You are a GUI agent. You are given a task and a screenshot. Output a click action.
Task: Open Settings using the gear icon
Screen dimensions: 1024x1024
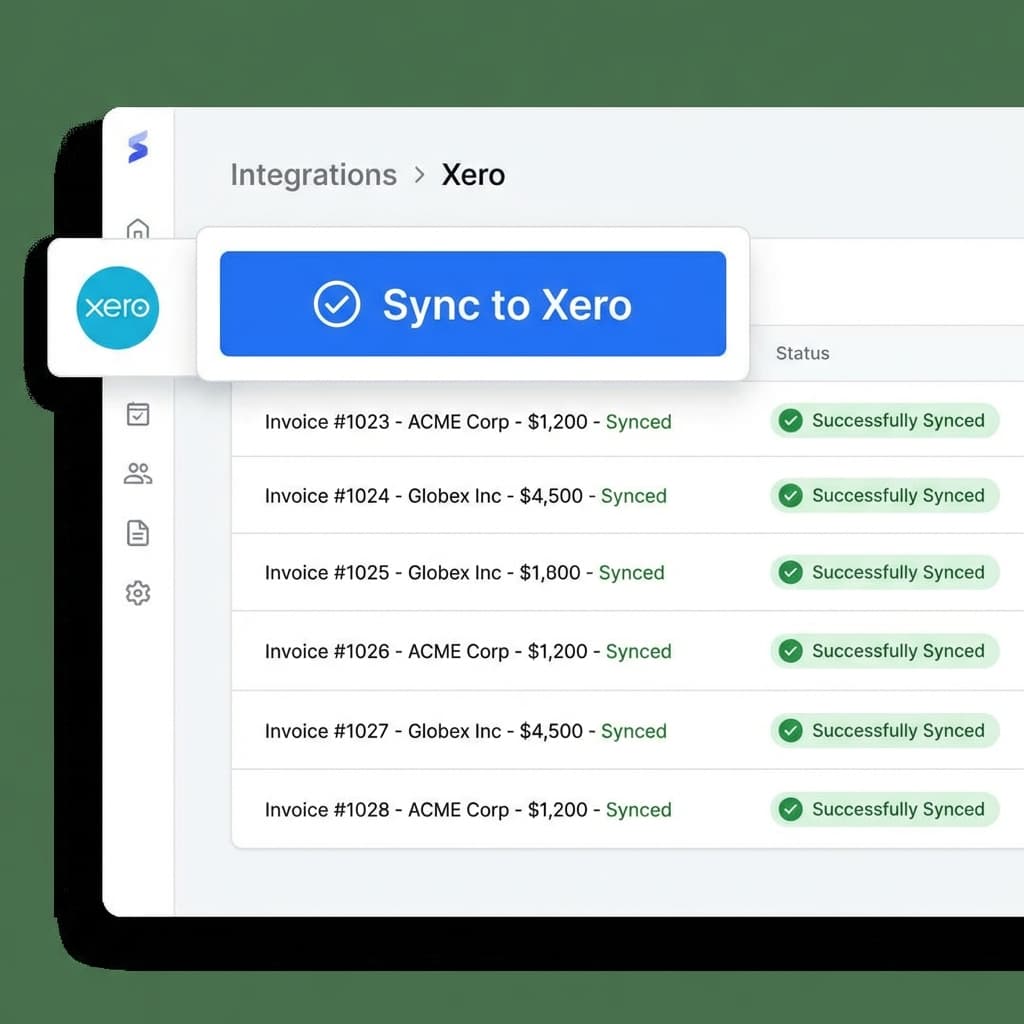click(x=137, y=593)
